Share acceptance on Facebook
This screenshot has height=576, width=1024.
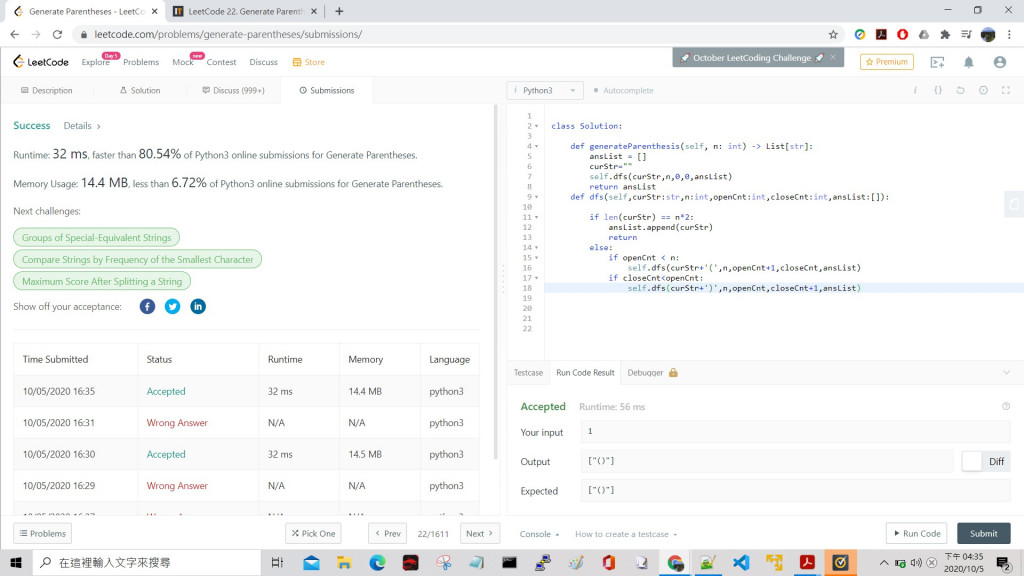(148, 306)
